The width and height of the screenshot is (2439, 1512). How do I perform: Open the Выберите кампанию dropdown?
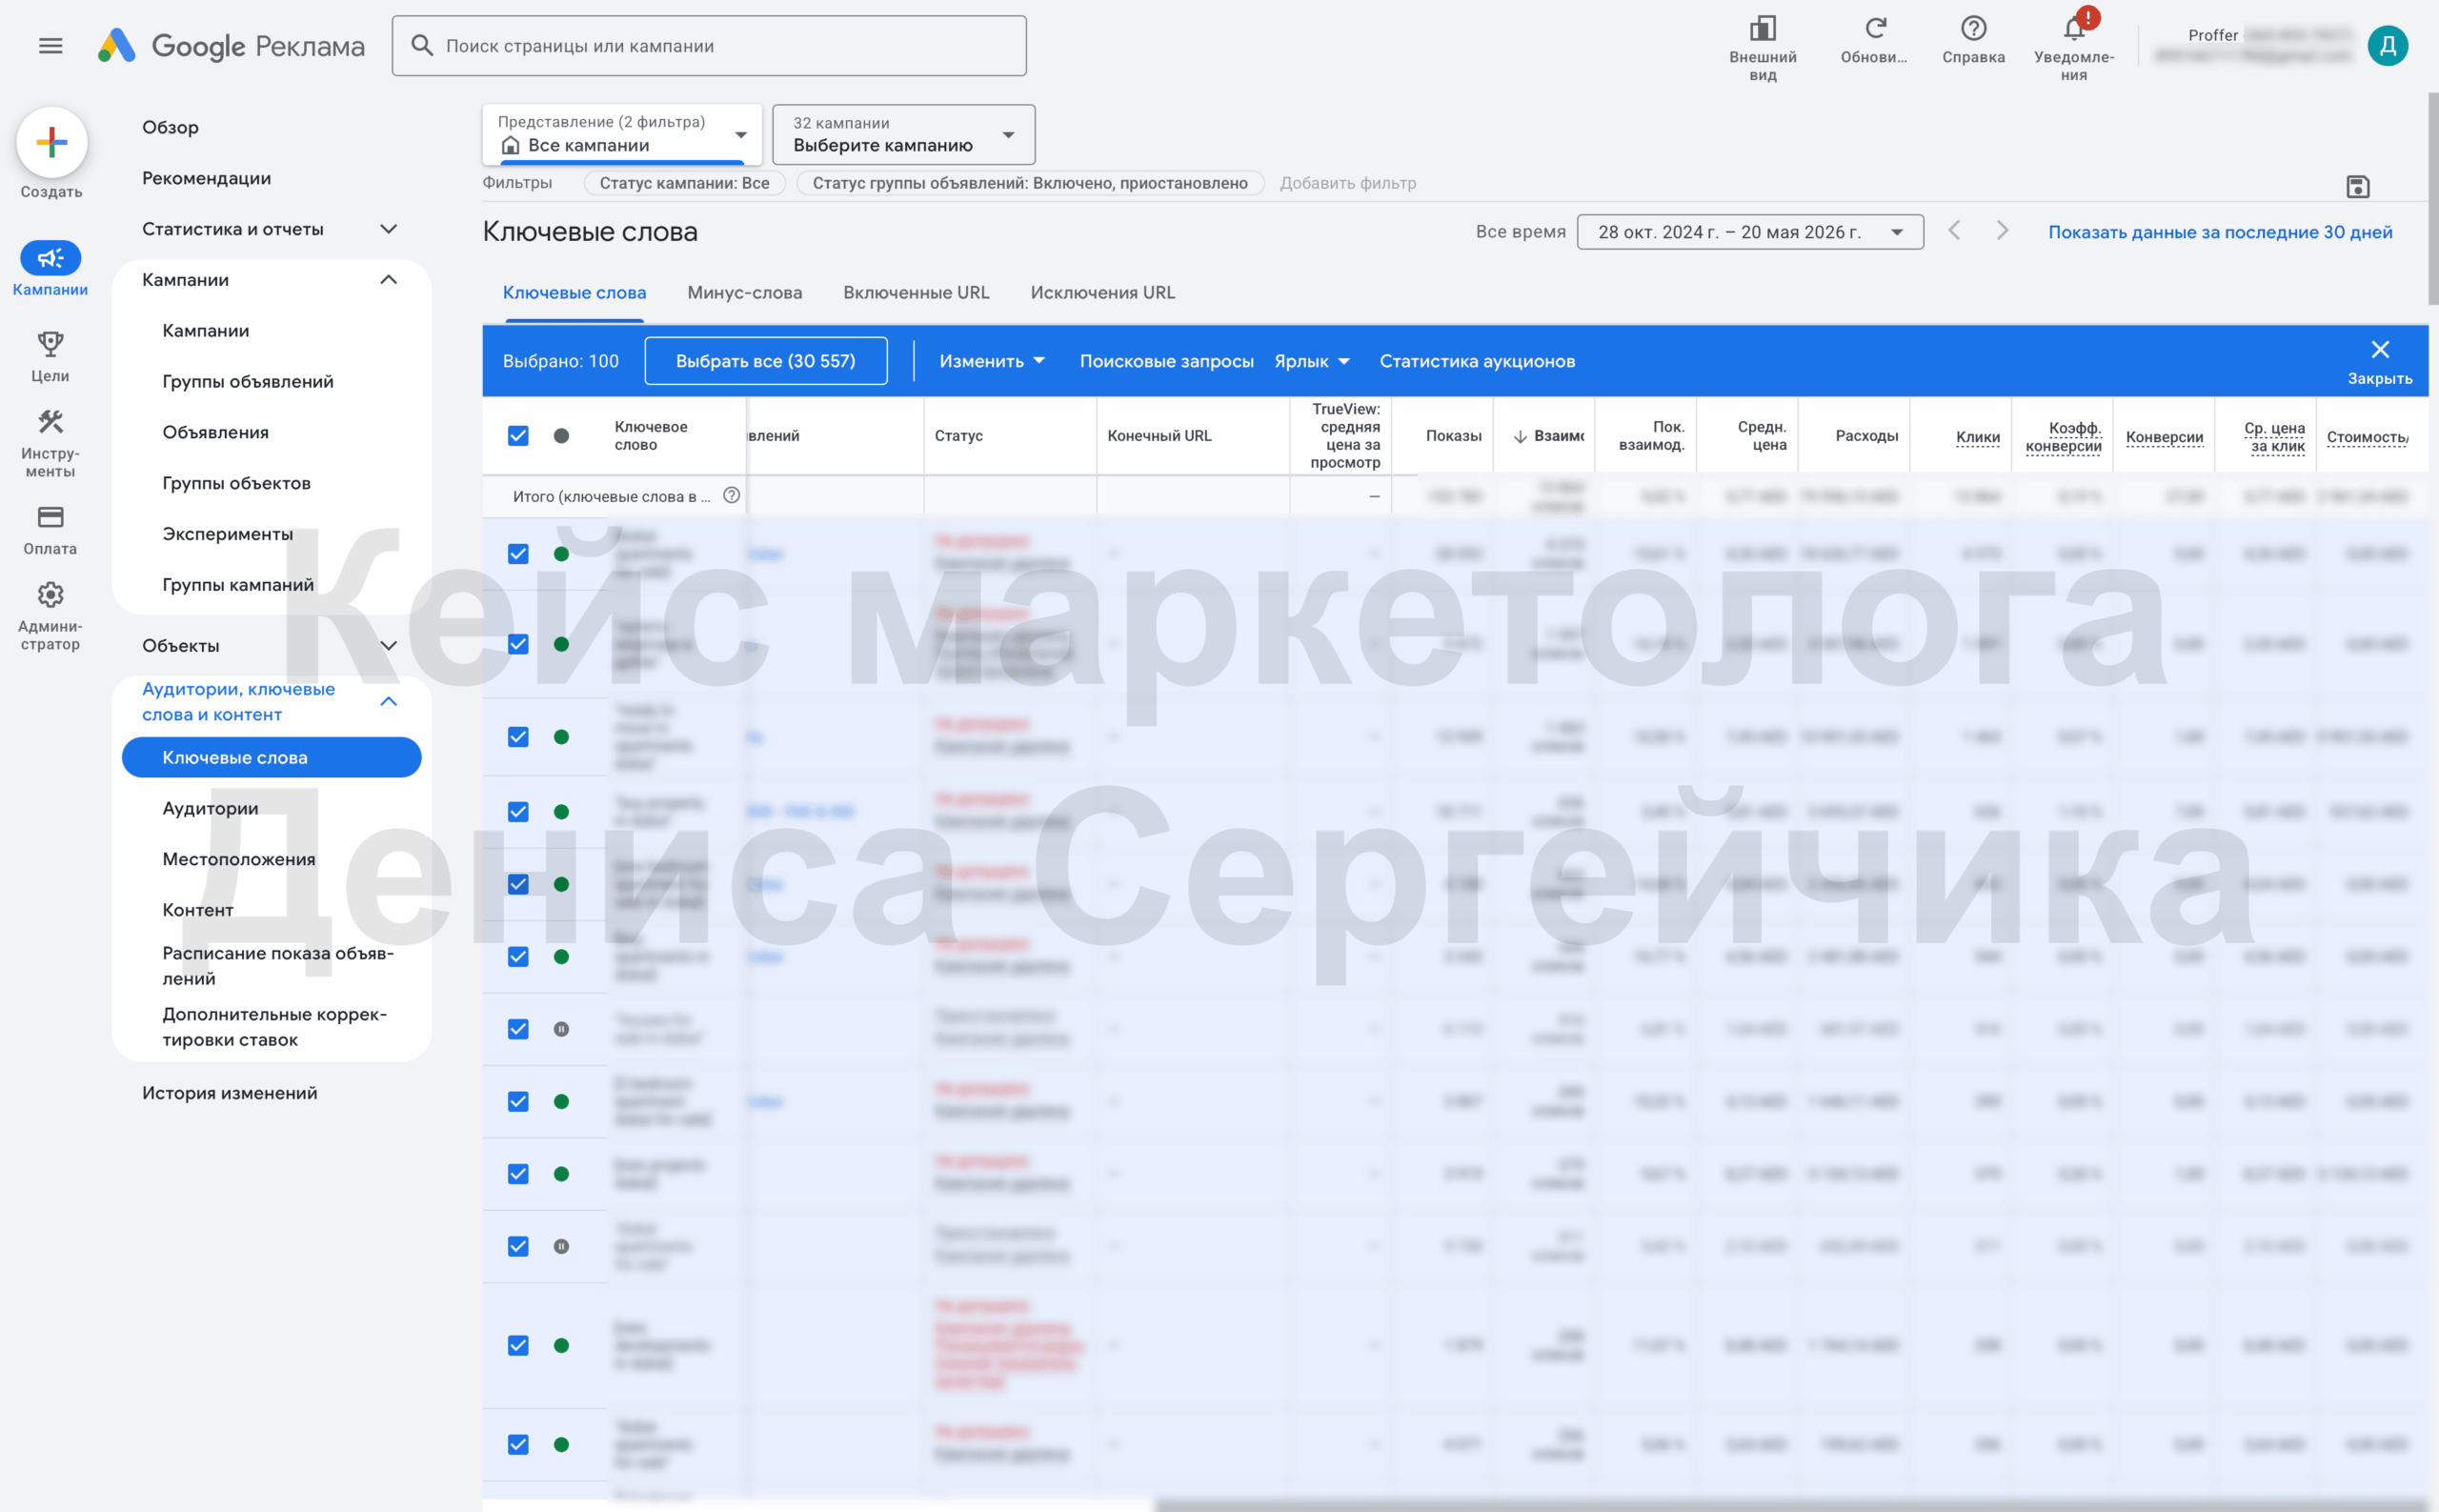point(903,135)
